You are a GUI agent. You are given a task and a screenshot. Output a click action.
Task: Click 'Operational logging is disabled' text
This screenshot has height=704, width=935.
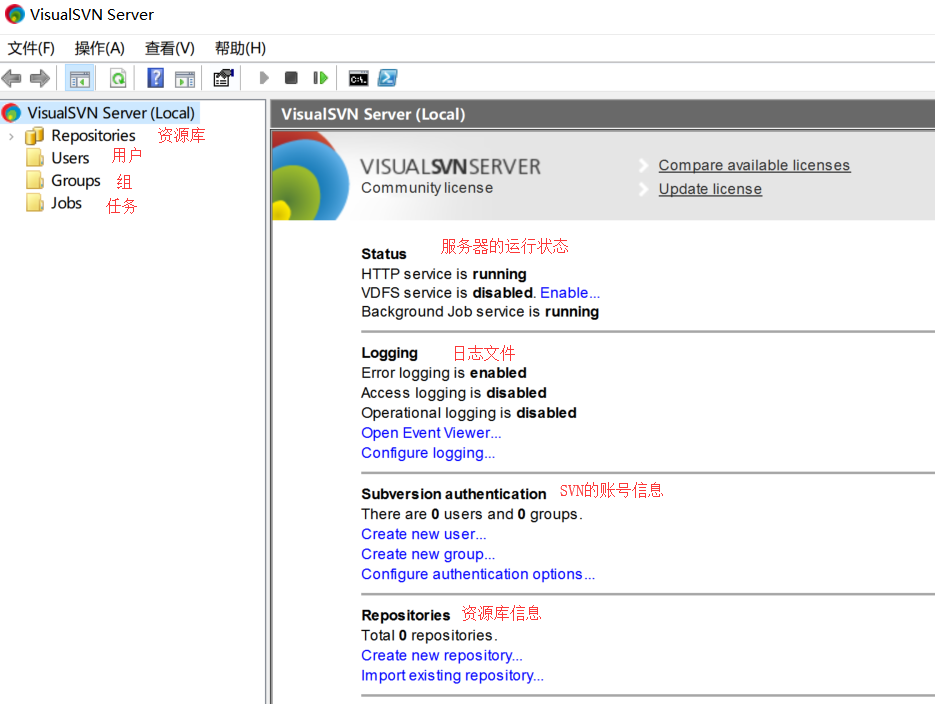pyautogui.click(x=469, y=413)
